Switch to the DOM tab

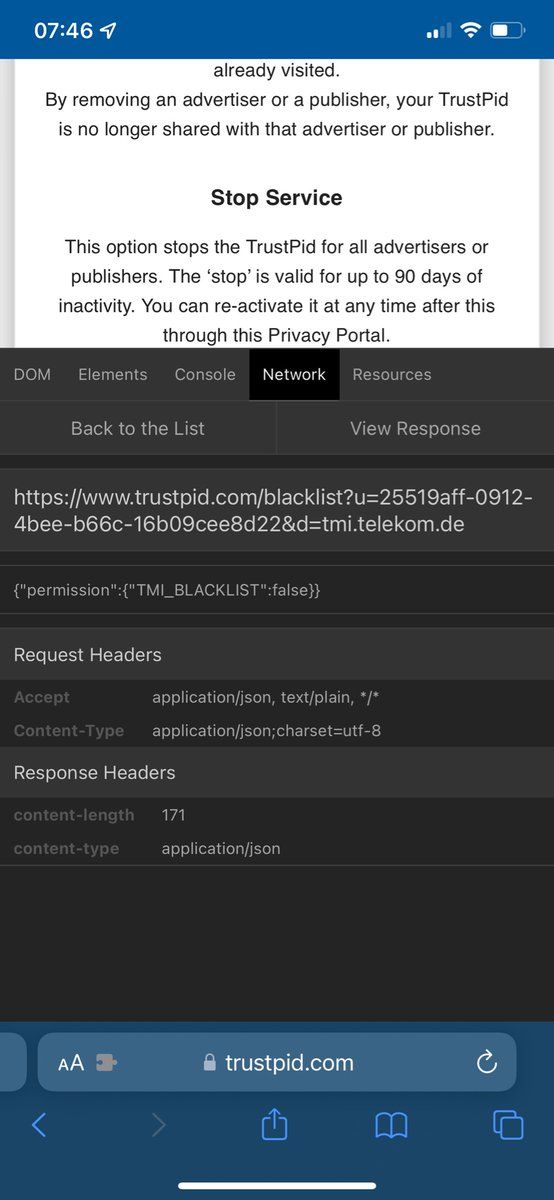click(31, 374)
